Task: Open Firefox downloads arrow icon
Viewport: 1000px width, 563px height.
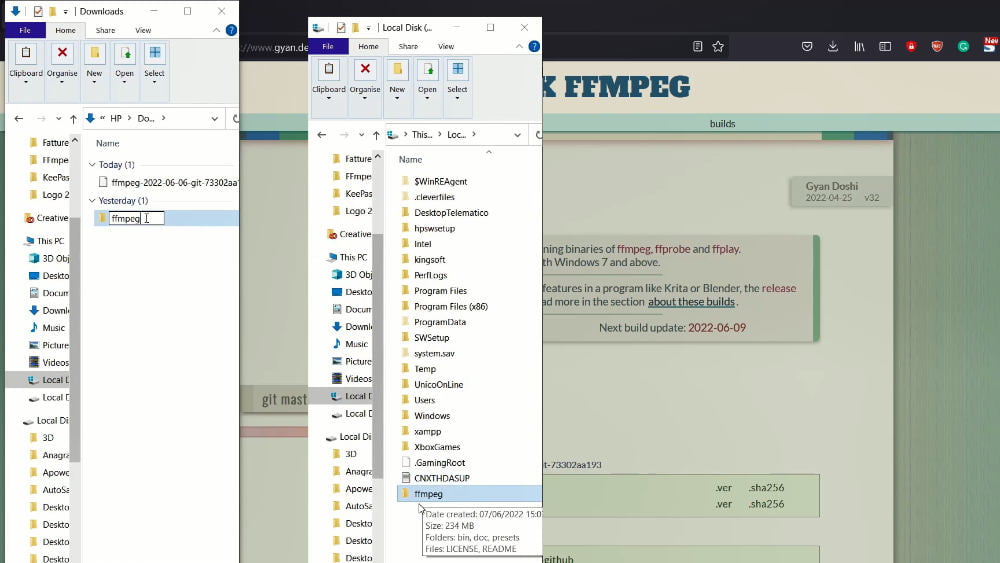Action: (x=833, y=46)
